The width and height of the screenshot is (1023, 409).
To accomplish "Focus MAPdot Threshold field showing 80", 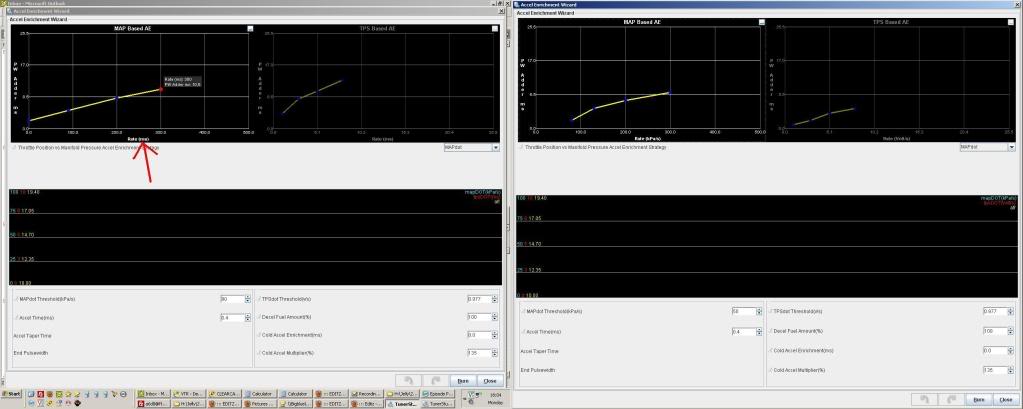I will point(232,299).
